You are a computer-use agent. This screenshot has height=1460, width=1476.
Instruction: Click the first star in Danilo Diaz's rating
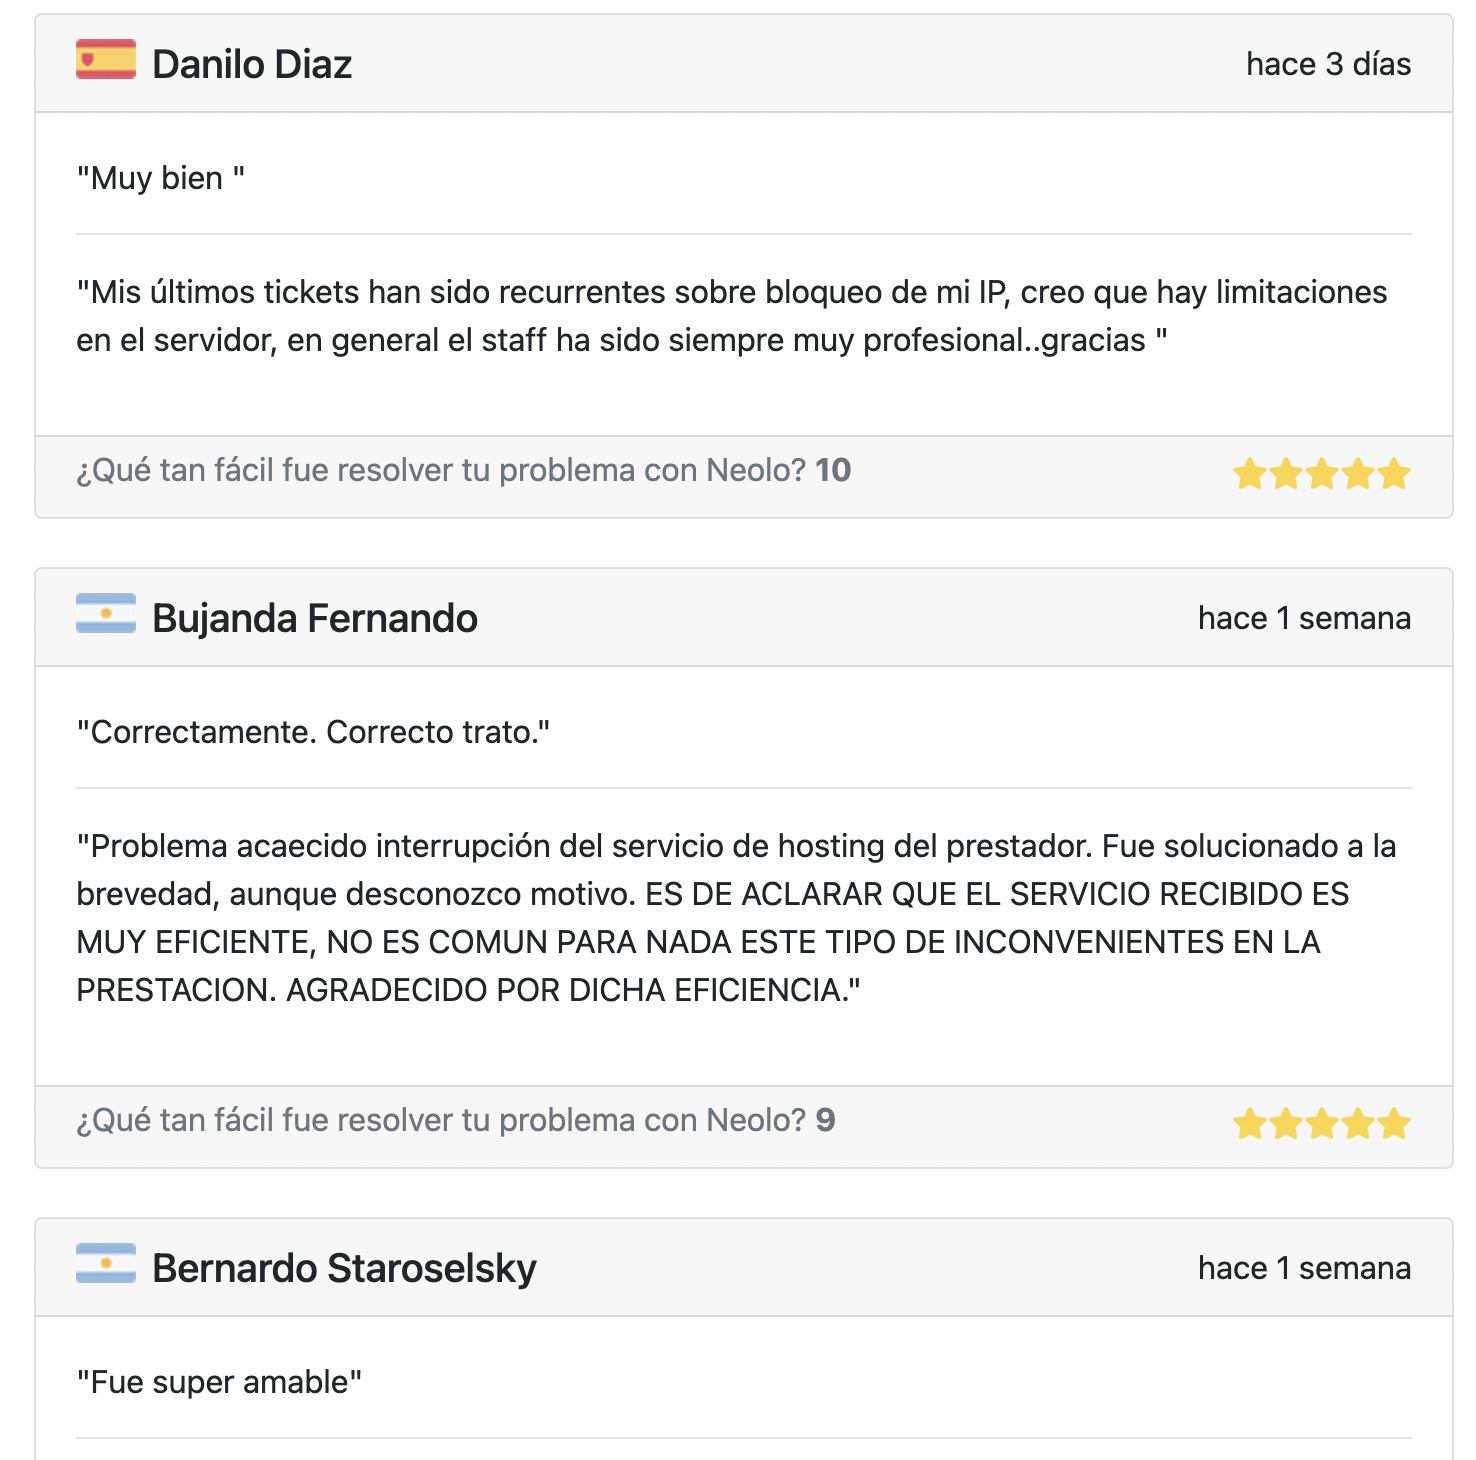point(1250,473)
